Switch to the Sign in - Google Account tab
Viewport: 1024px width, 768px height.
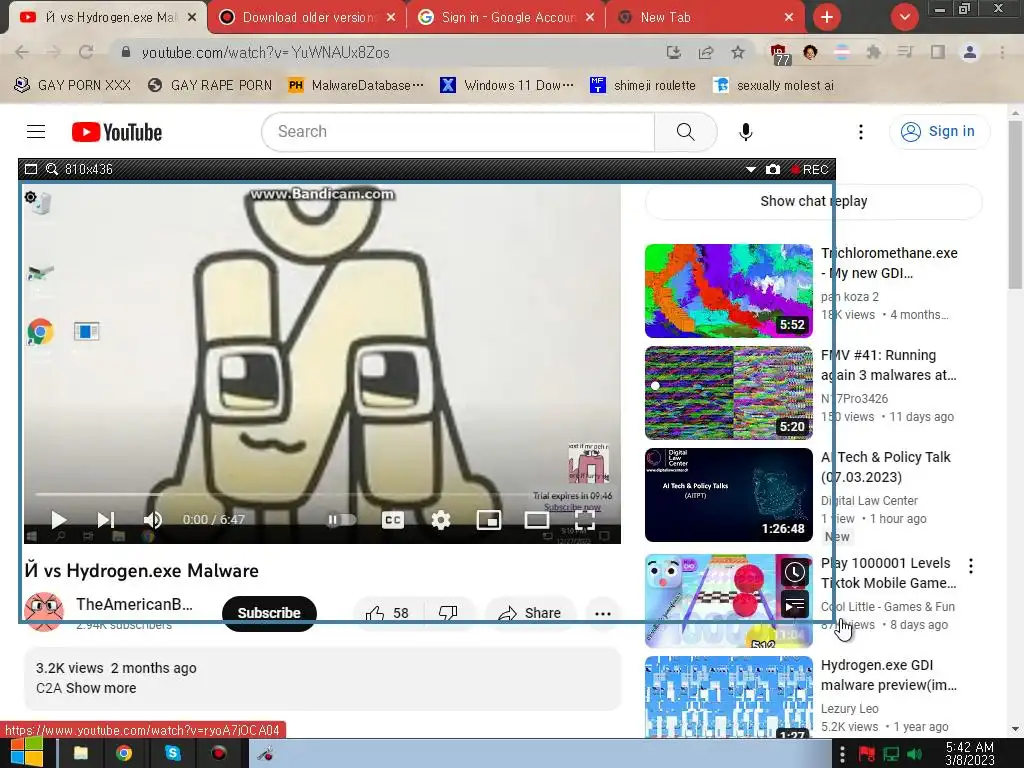[506, 18]
